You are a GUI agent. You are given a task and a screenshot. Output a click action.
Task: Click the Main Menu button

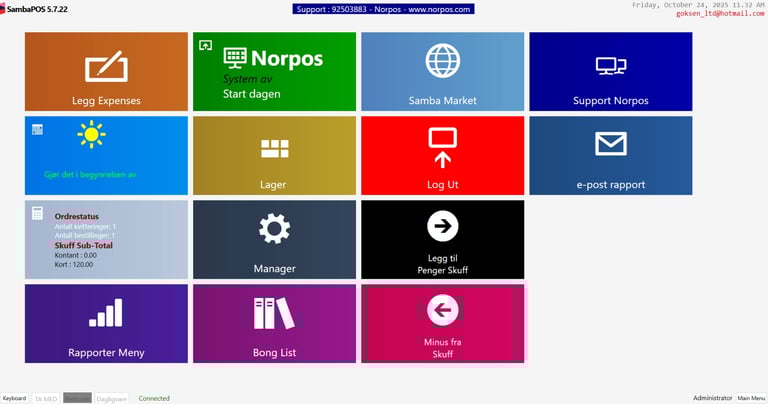[751, 398]
